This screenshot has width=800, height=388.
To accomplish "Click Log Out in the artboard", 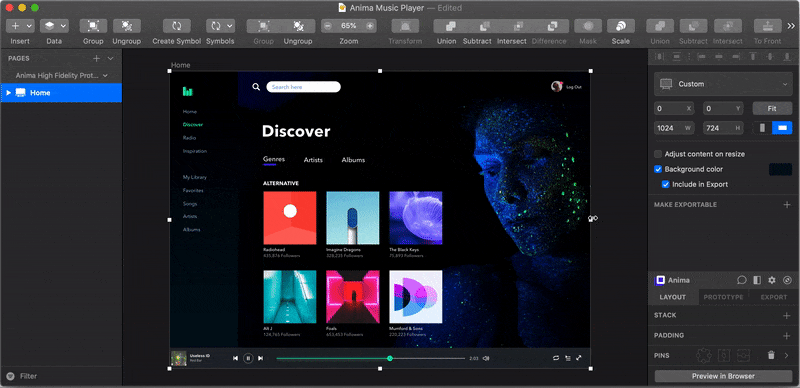I will coord(573,87).
